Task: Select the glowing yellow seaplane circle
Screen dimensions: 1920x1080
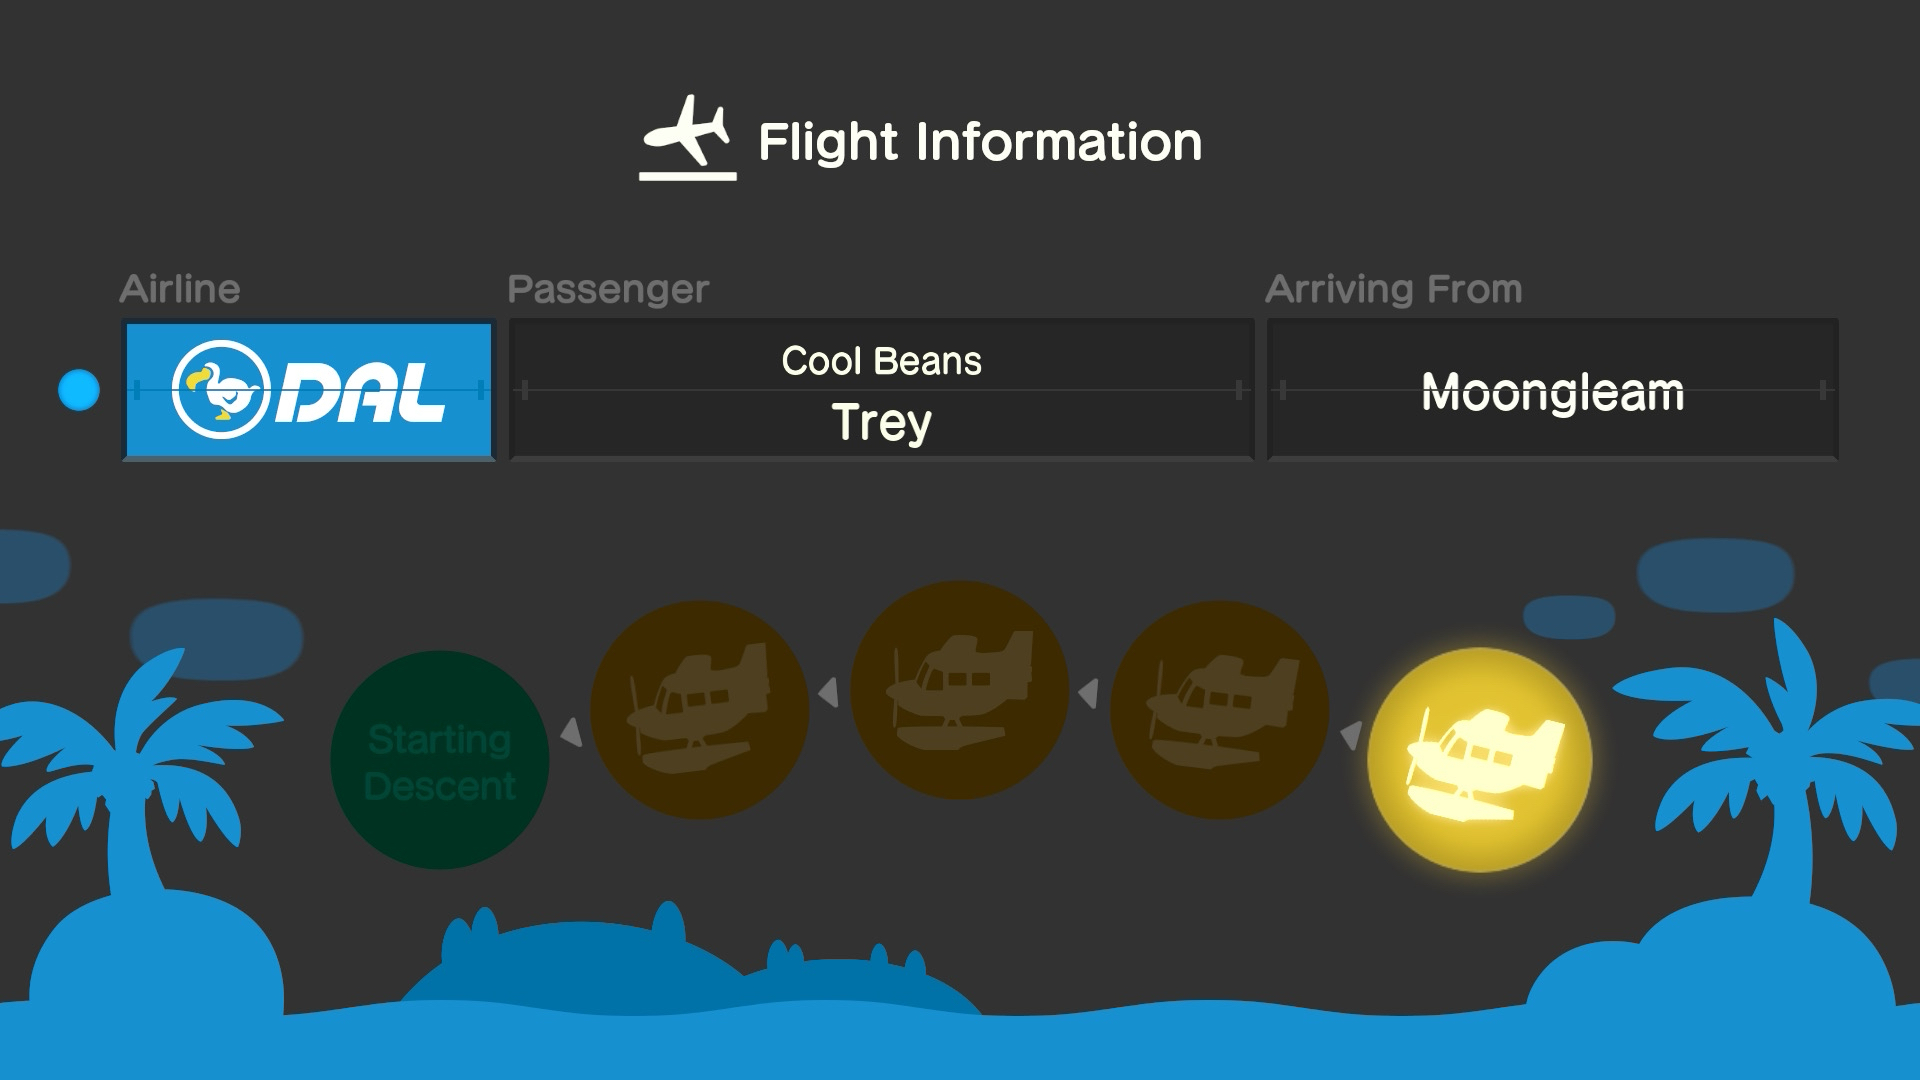Action: coord(1479,760)
